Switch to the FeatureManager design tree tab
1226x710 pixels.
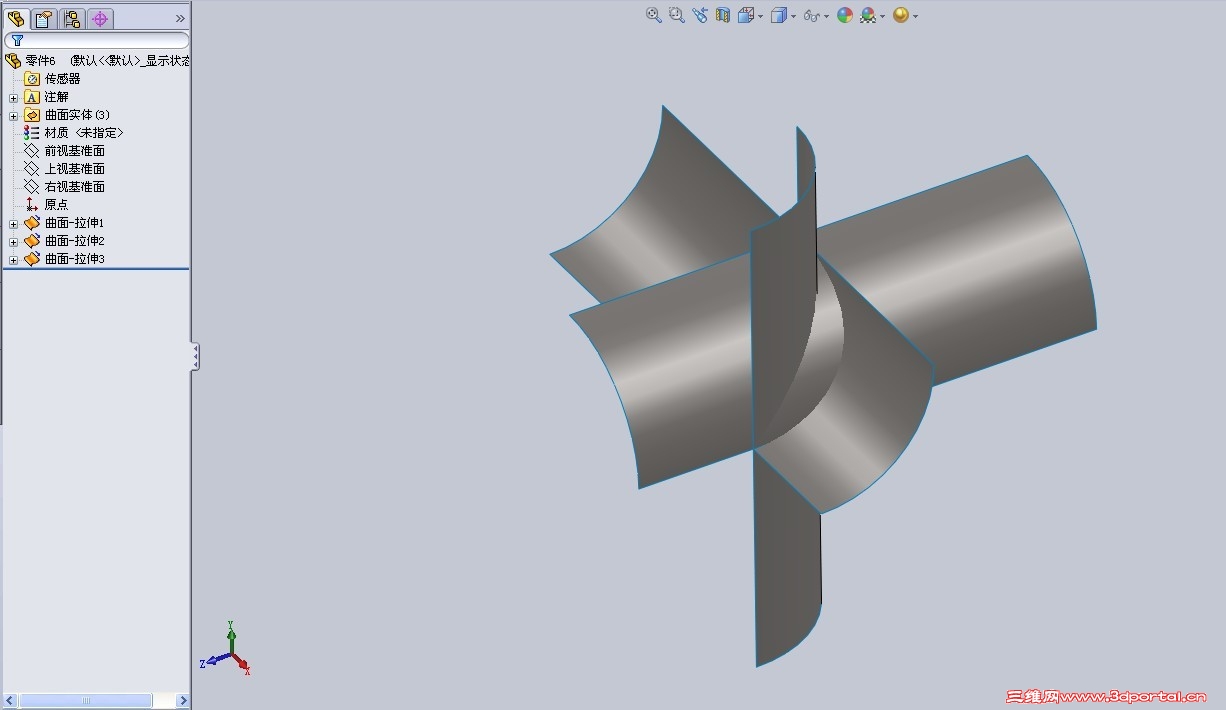(16, 18)
